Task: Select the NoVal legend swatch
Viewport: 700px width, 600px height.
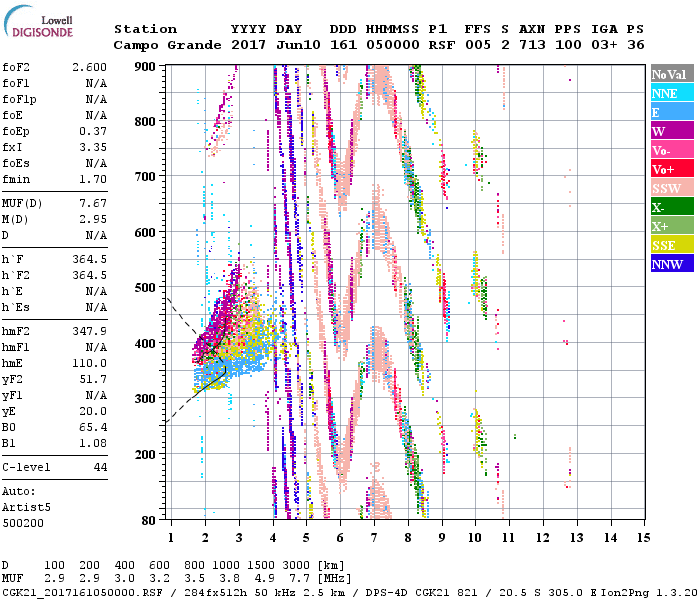Action: click(671, 74)
